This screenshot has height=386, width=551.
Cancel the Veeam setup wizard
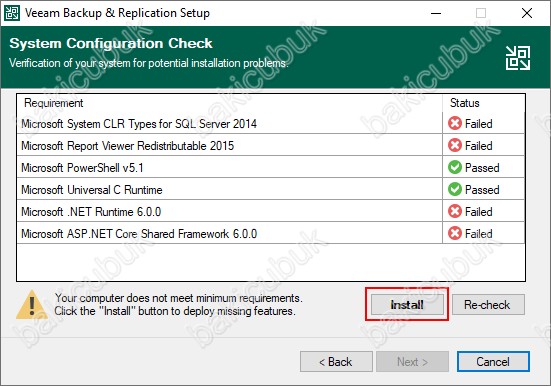point(493,361)
